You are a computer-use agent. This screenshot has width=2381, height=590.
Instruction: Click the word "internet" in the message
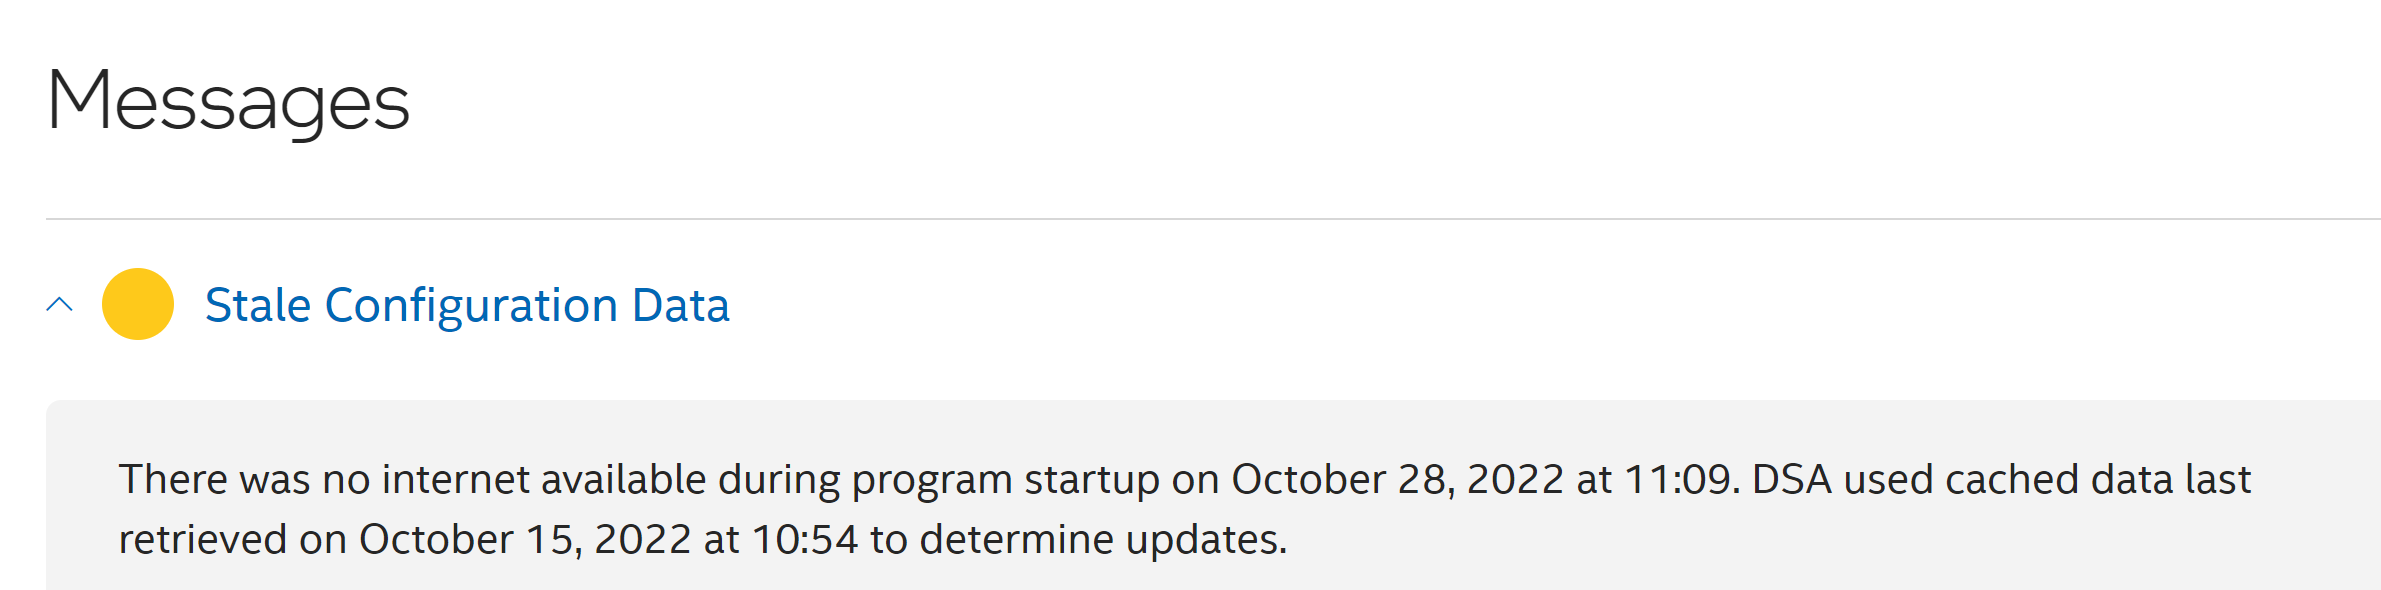(x=455, y=480)
